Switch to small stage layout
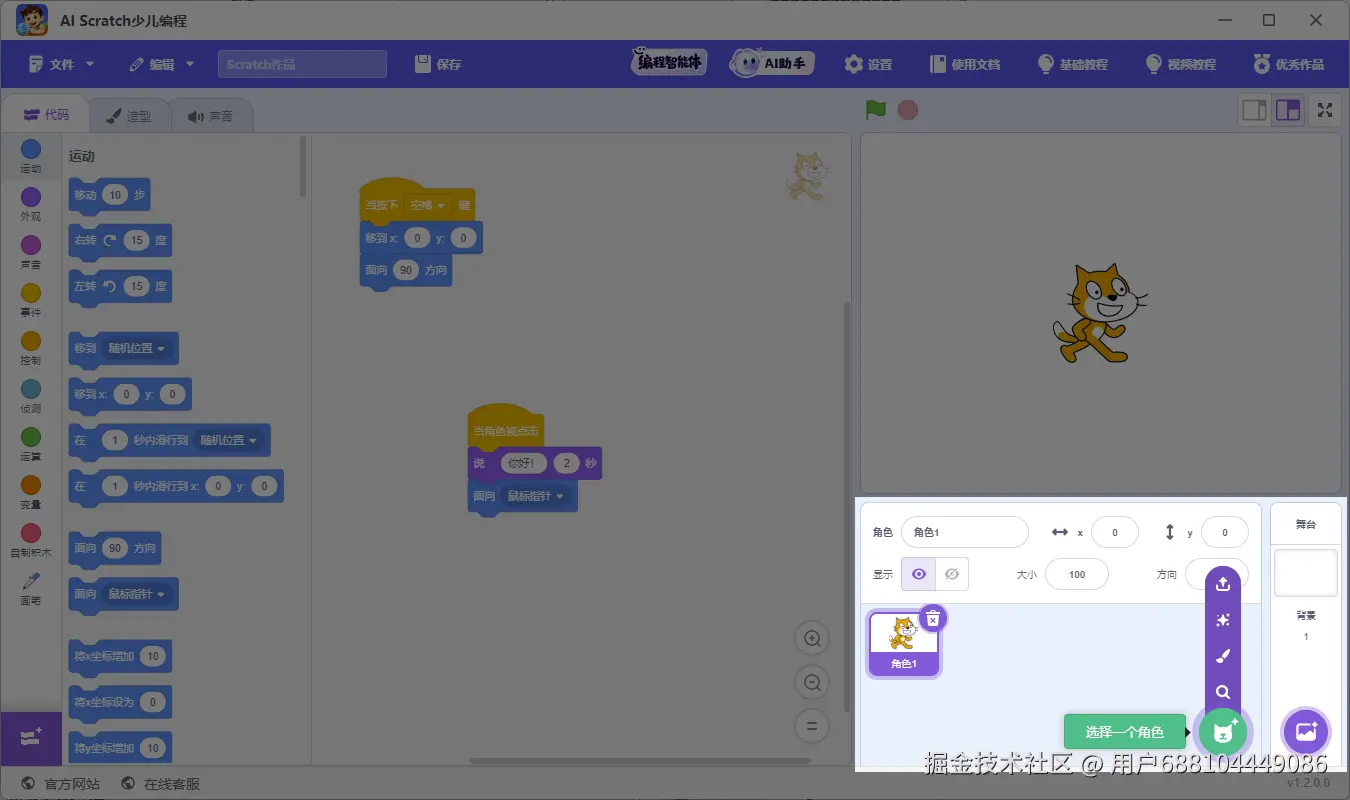The image size is (1350, 800). pyautogui.click(x=1254, y=110)
